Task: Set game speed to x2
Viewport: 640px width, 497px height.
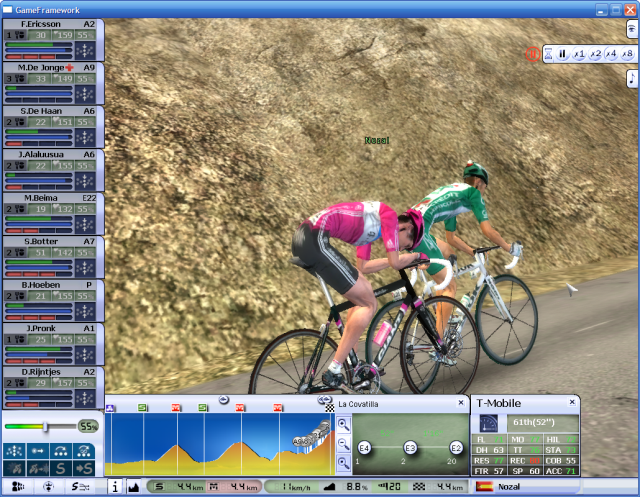Action: coord(595,54)
